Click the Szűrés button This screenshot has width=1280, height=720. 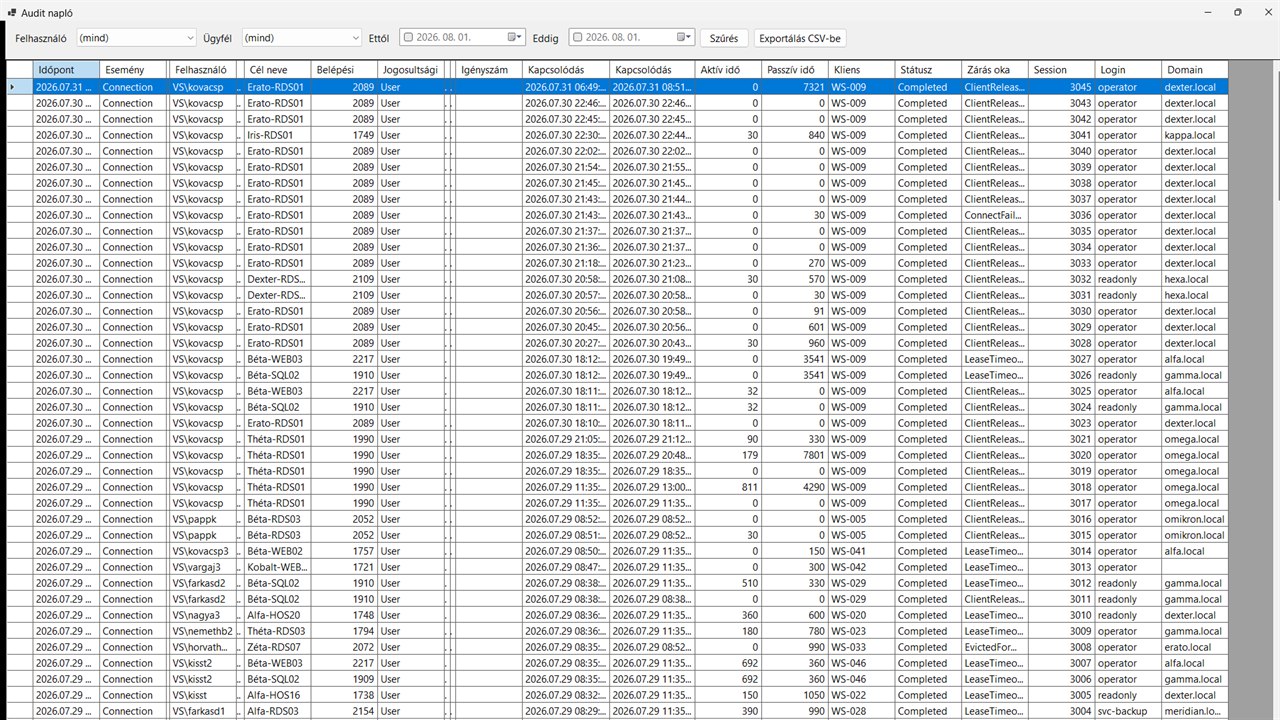coord(724,38)
